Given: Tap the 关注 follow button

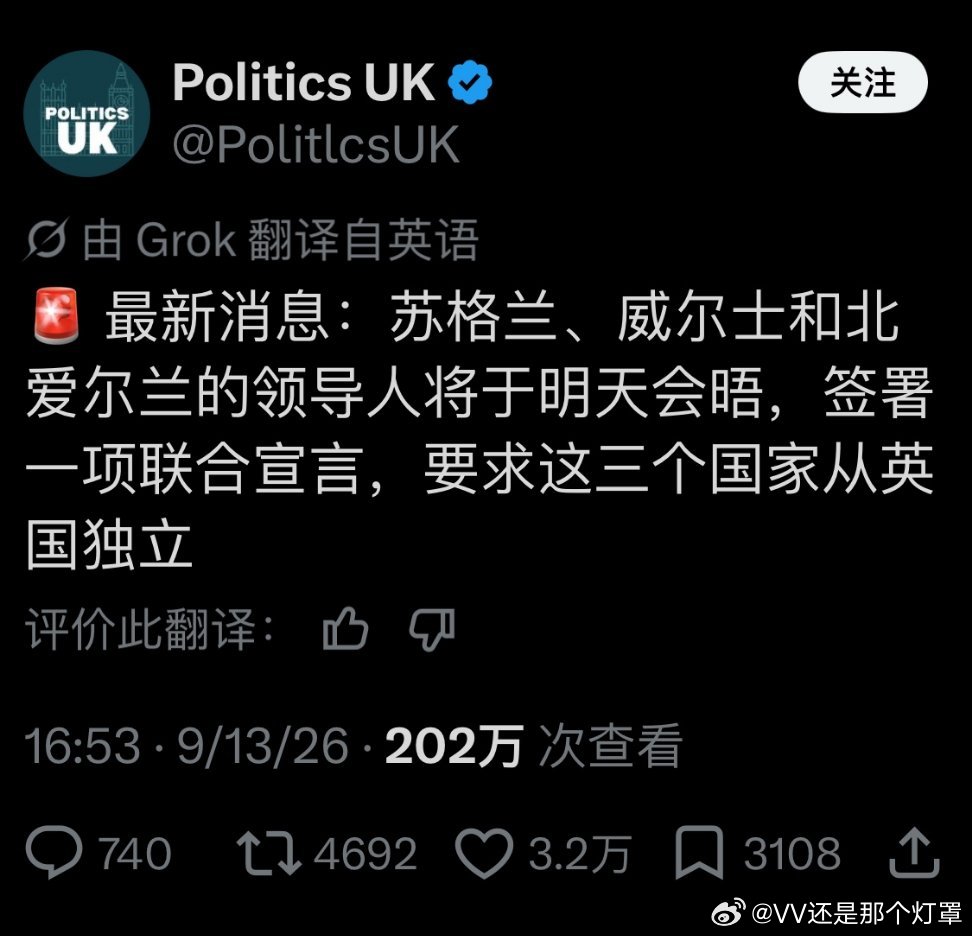Looking at the screenshot, I should pos(862,82).
